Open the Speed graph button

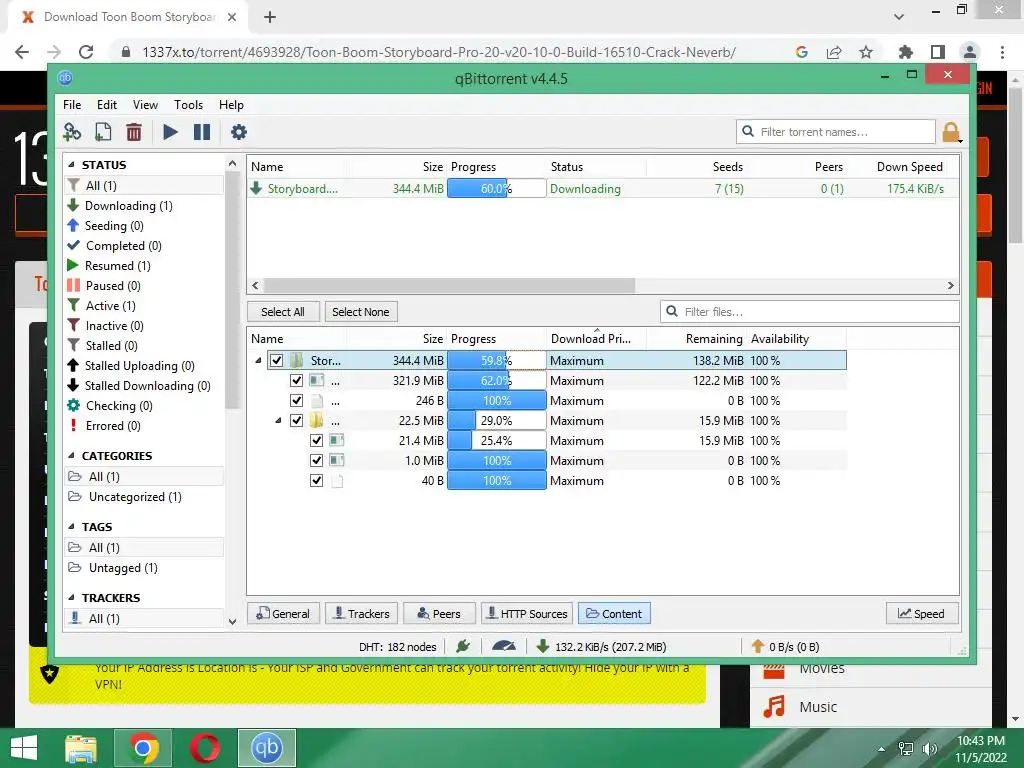921,614
